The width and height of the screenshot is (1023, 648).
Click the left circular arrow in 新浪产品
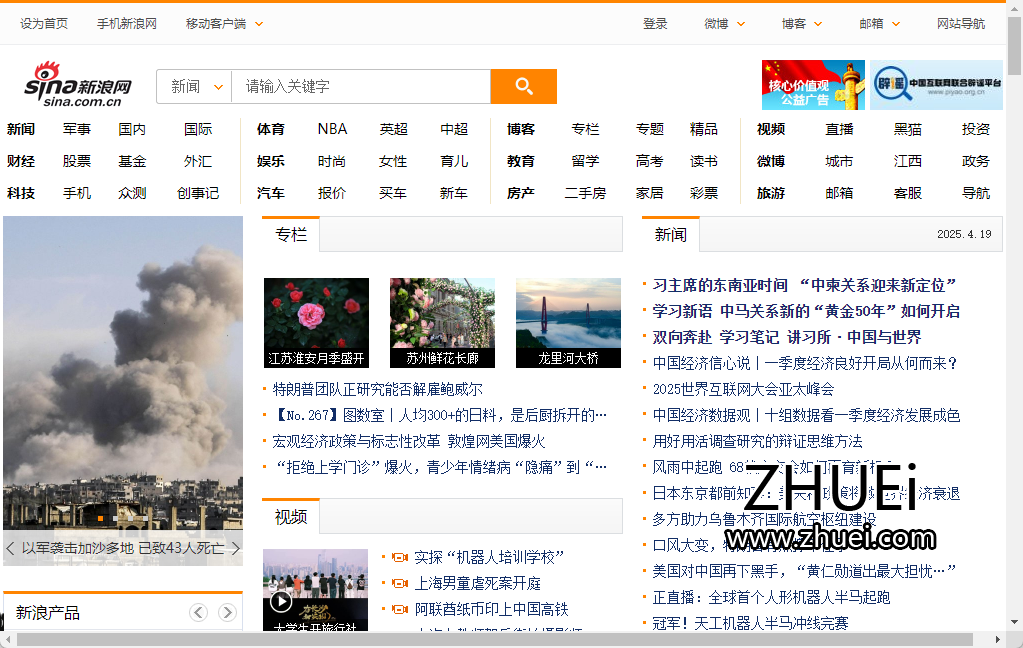click(198, 612)
